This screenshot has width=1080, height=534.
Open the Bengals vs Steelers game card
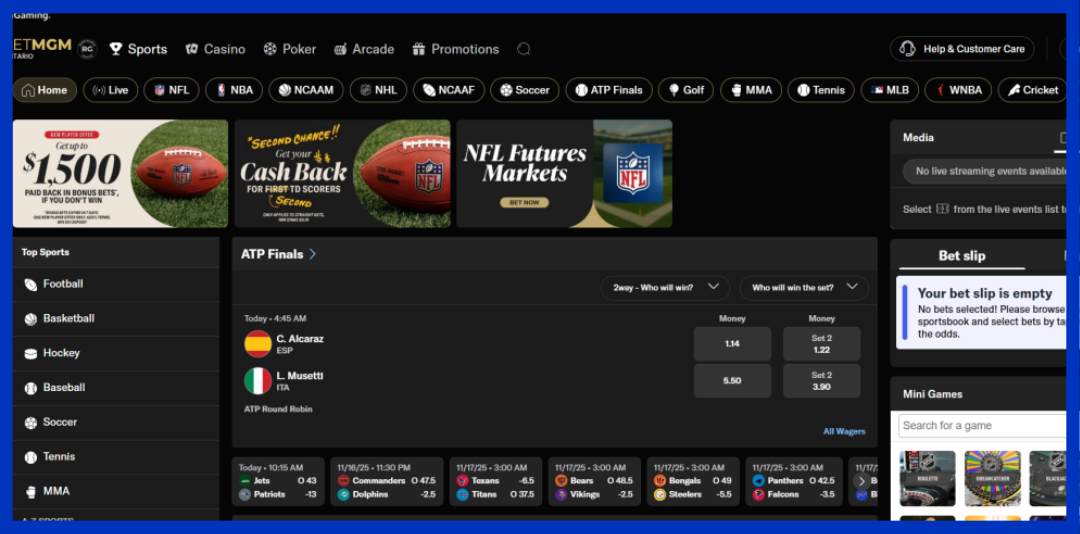[x=693, y=481]
